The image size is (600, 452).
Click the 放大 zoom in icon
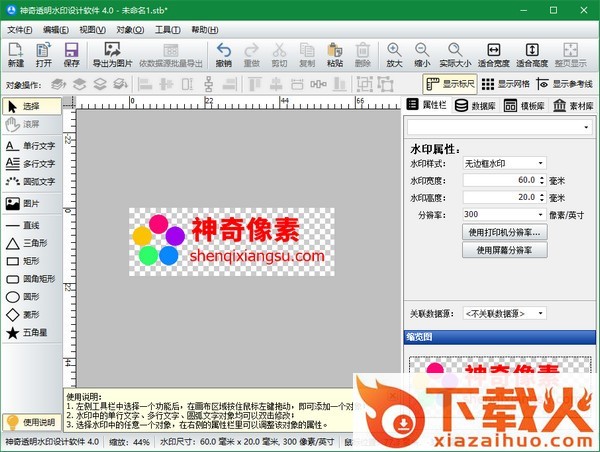coord(394,55)
